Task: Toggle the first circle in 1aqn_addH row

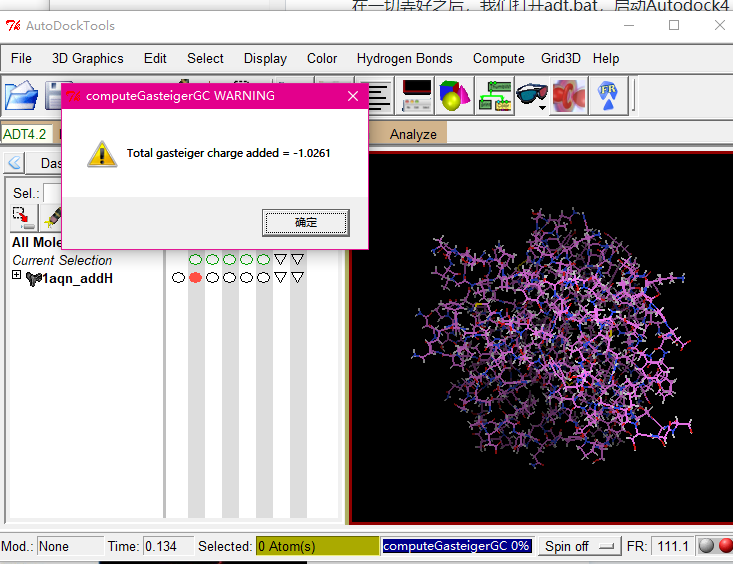Action: click(178, 277)
